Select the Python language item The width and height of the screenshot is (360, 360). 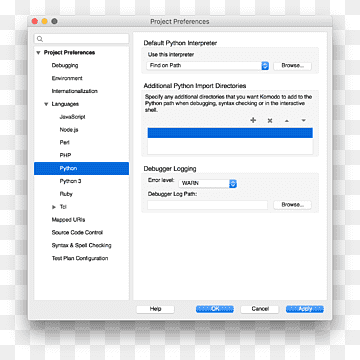[81, 168]
